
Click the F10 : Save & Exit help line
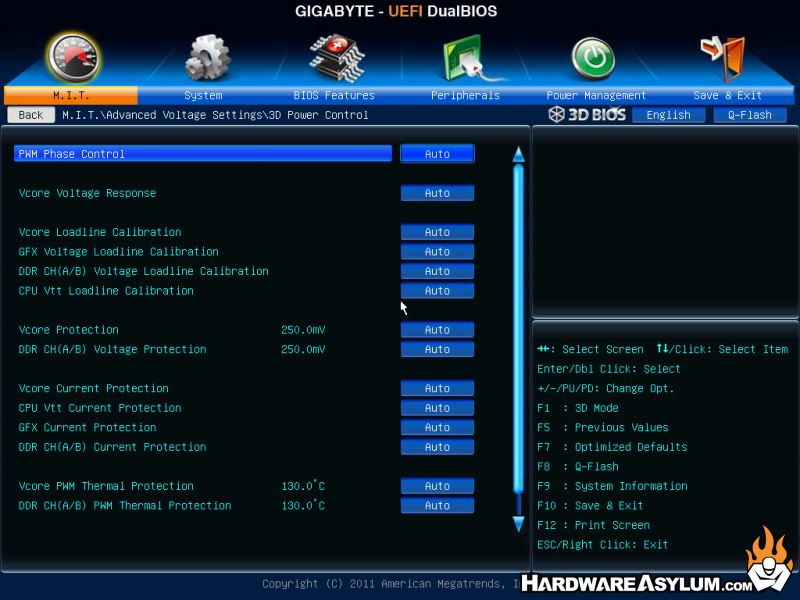pyautogui.click(x=590, y=506)
